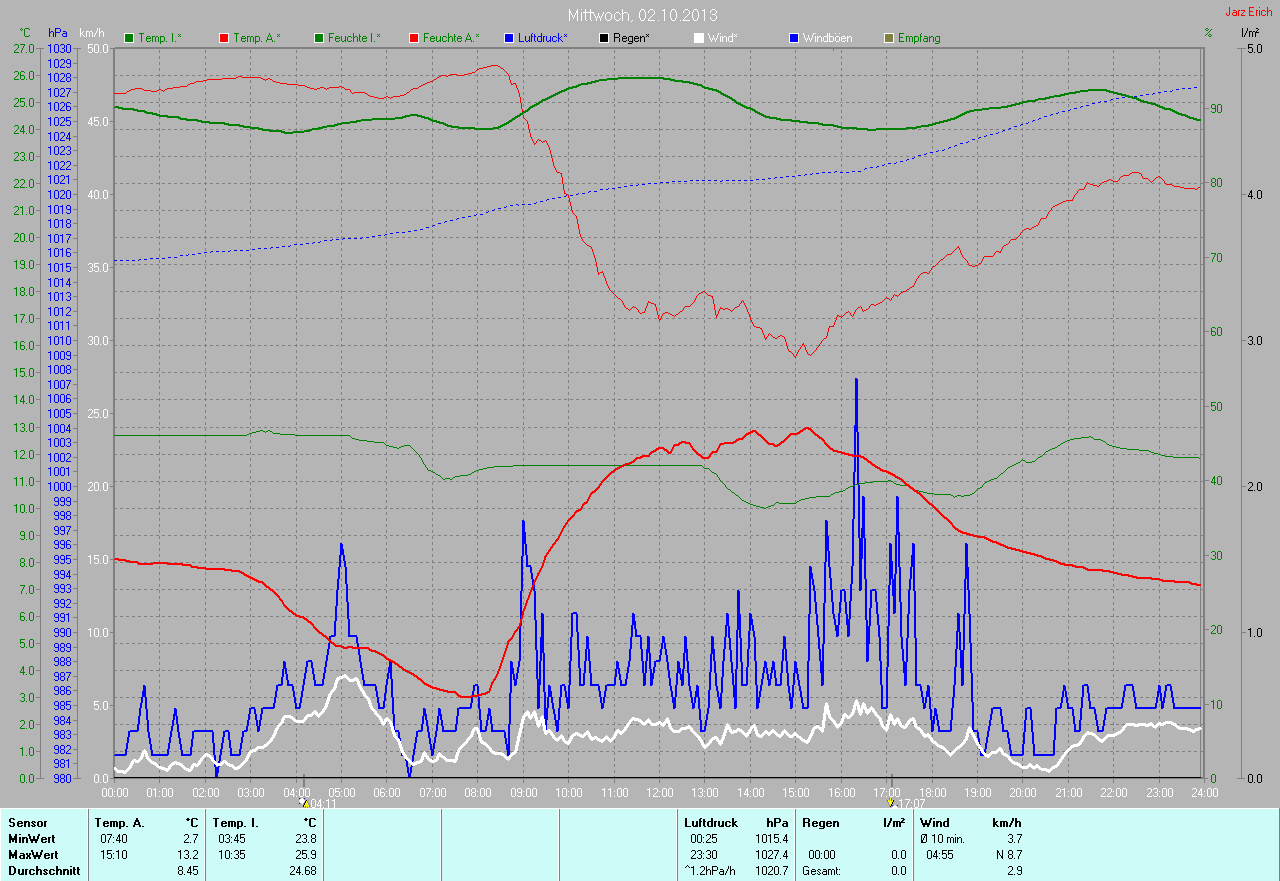Click the "Temp. A." column header in the table
The height and width of the screenshot is (881, 1280).
point(119,823)
